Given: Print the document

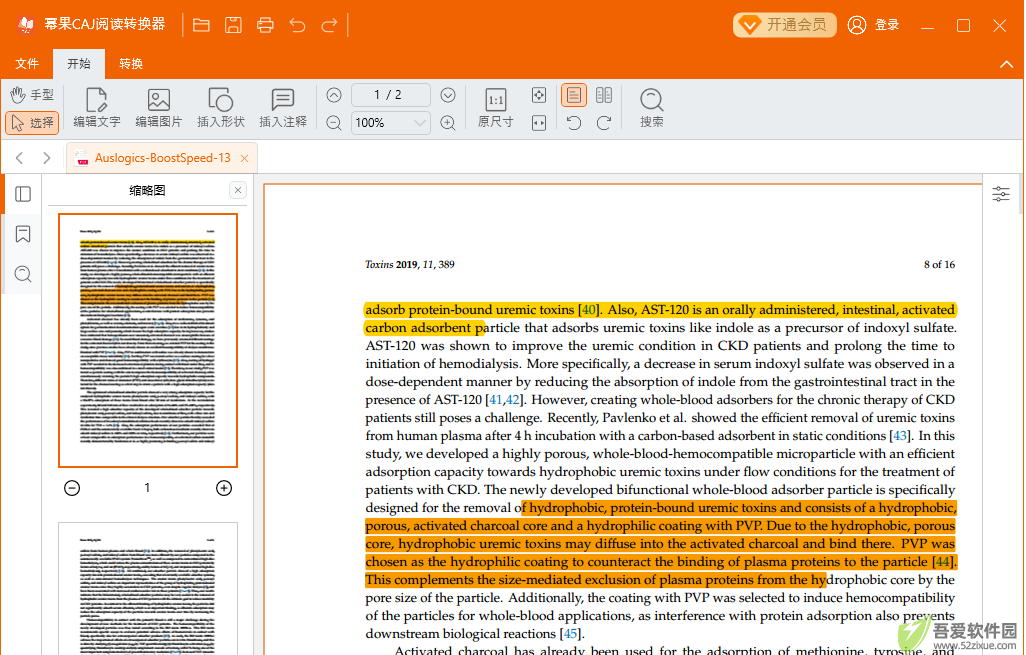Looking at the screenshot, I should click(x=265, y=25).
